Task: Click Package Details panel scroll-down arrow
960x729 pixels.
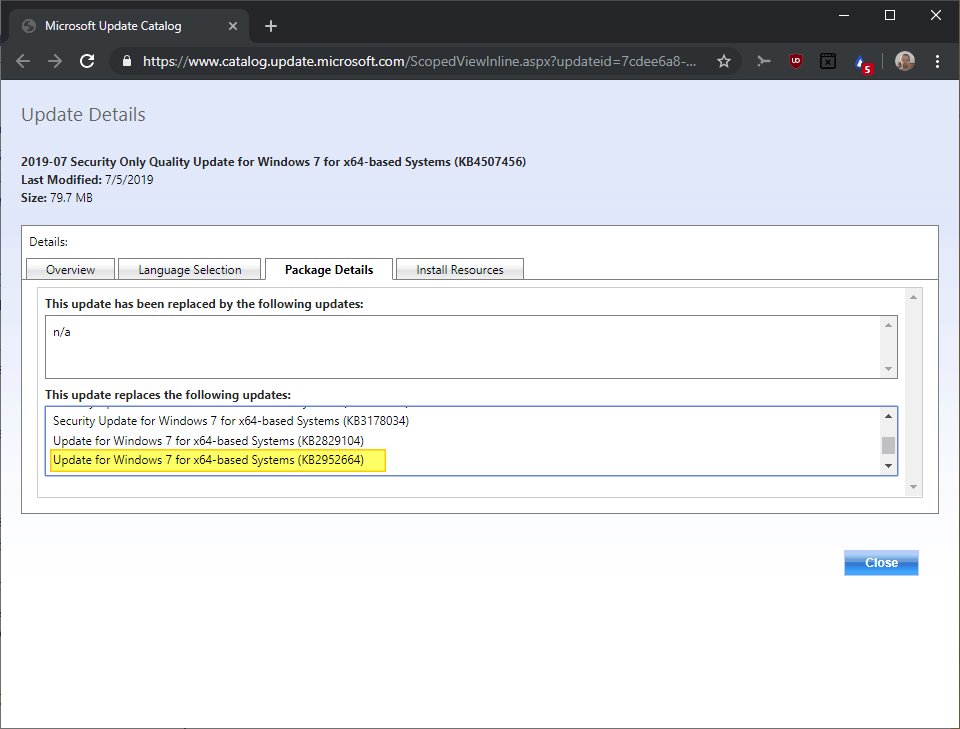Action: pos(913,487)
